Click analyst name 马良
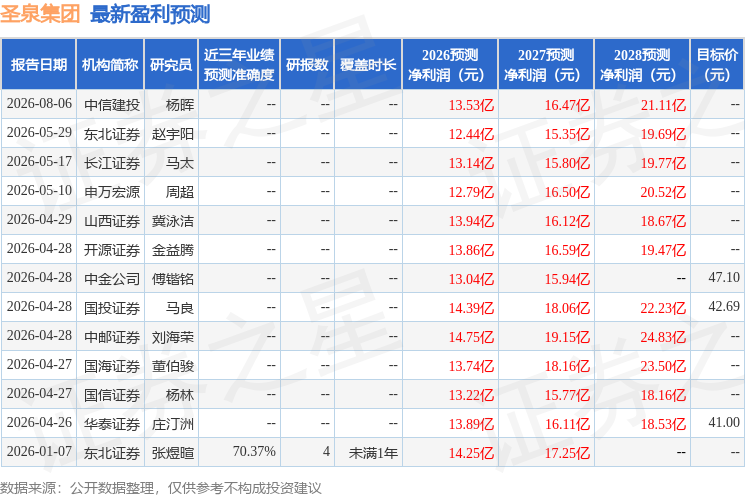 point(180,308)
